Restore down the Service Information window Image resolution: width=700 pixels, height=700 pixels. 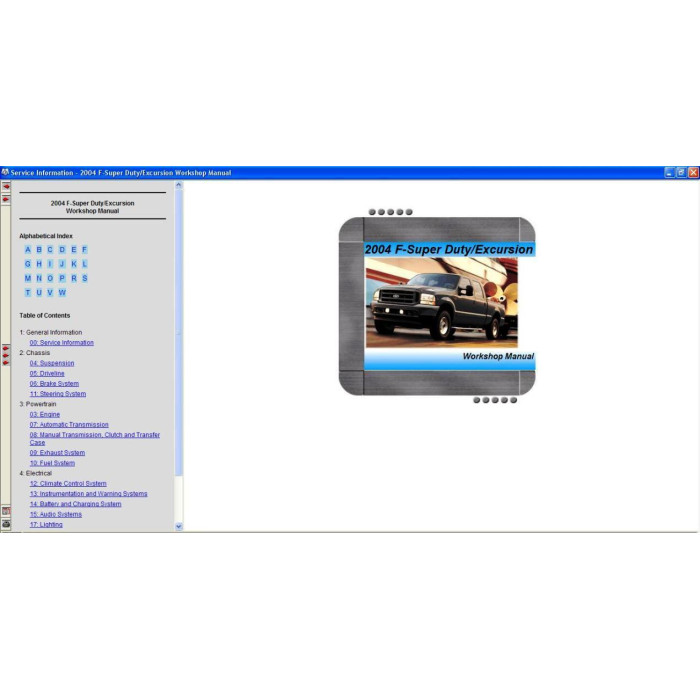[x=681, y=173]
